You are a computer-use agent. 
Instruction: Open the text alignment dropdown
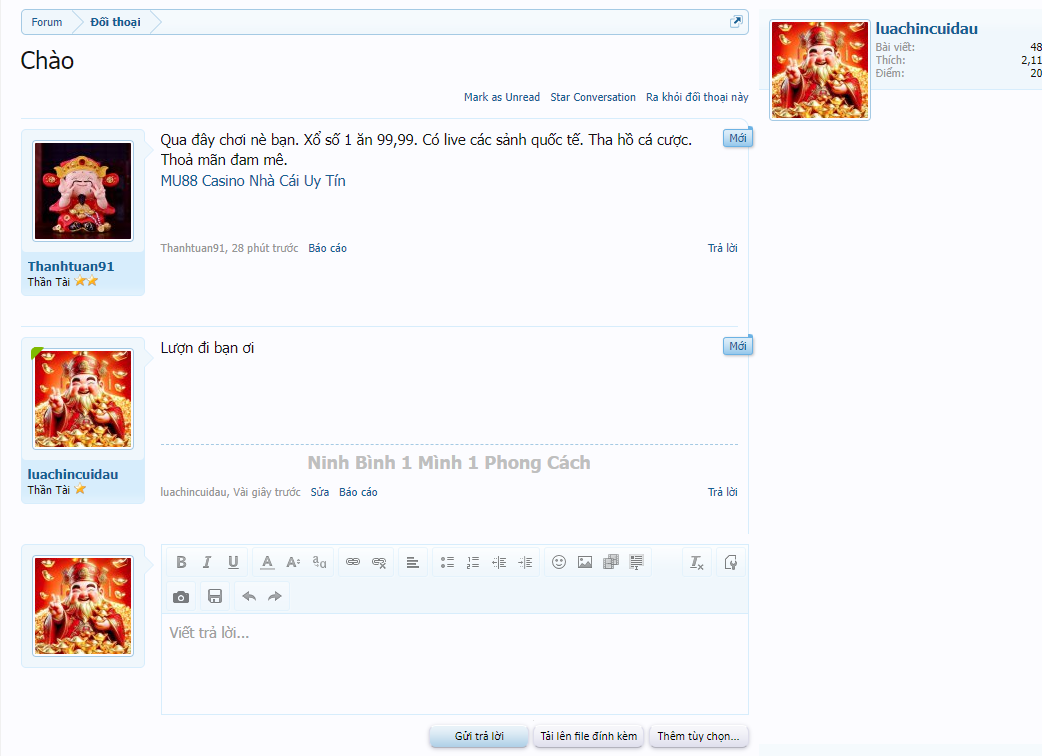click(x=413, y=562)
